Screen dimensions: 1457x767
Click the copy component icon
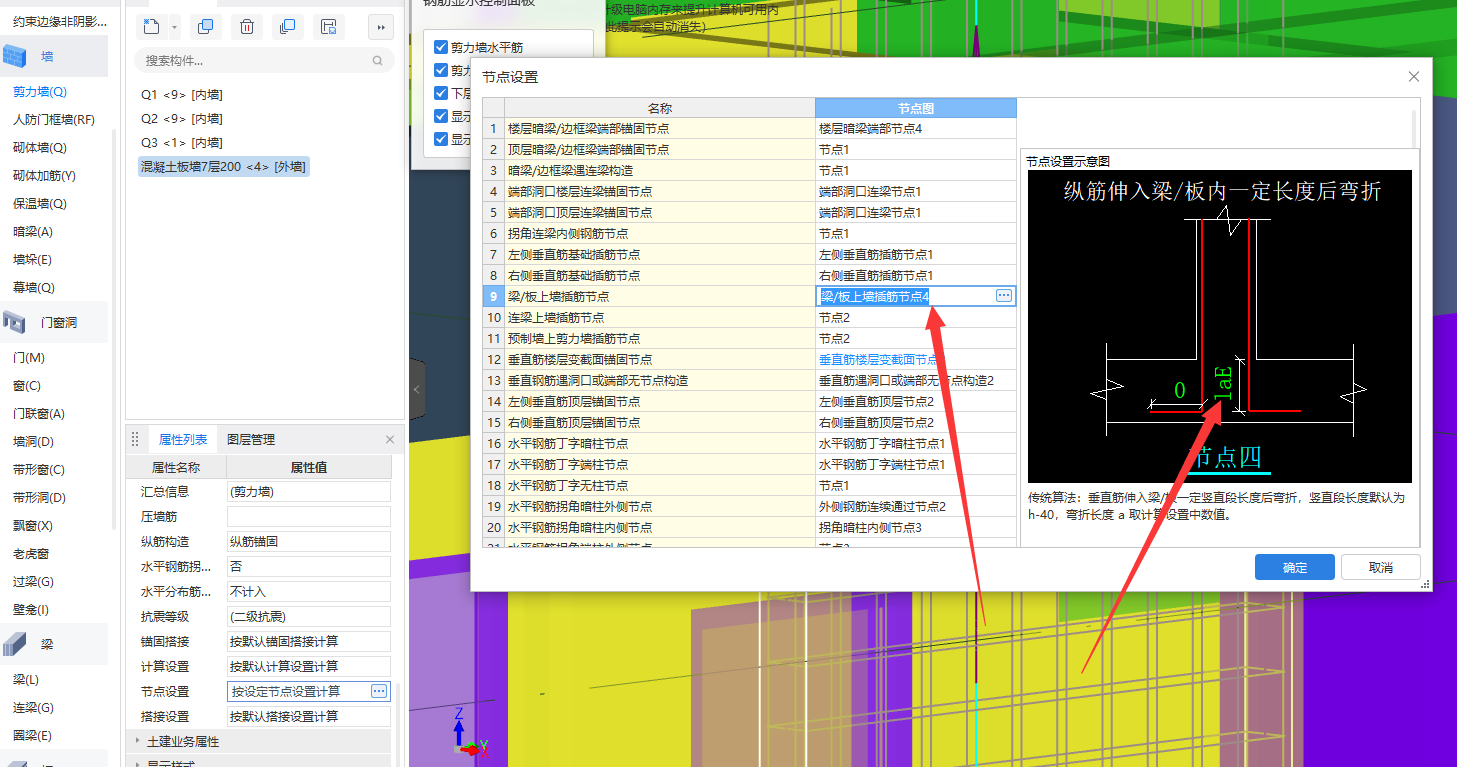point(205,27)
